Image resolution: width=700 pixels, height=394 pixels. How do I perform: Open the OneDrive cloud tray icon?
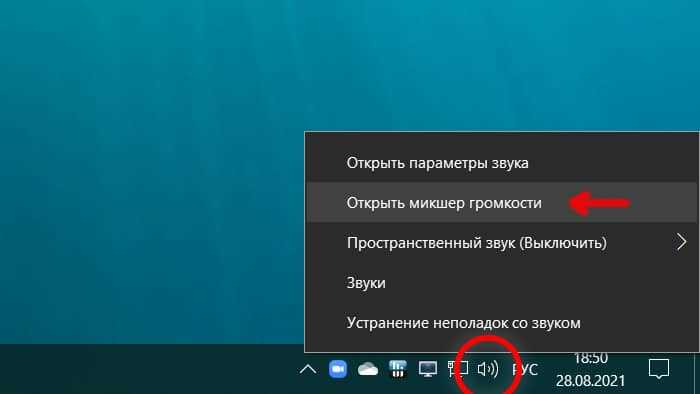click(x=368, y=369)
